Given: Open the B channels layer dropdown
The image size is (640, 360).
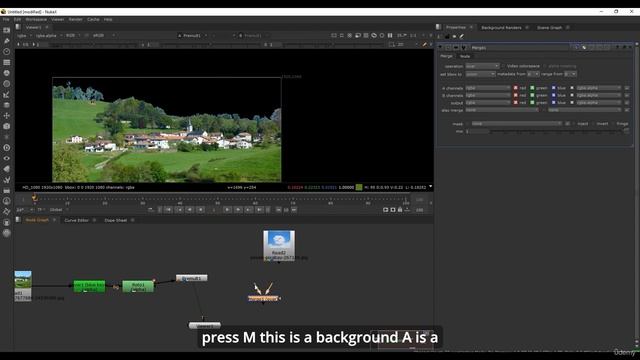Looking at the screenshot, I should (x=488, y=95).
